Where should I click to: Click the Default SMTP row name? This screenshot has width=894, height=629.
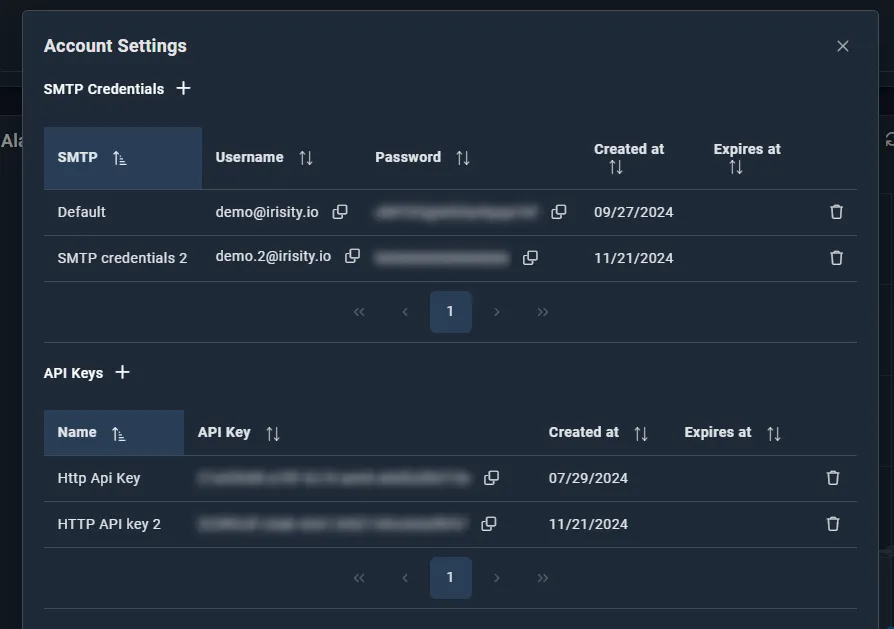[82, 212]
